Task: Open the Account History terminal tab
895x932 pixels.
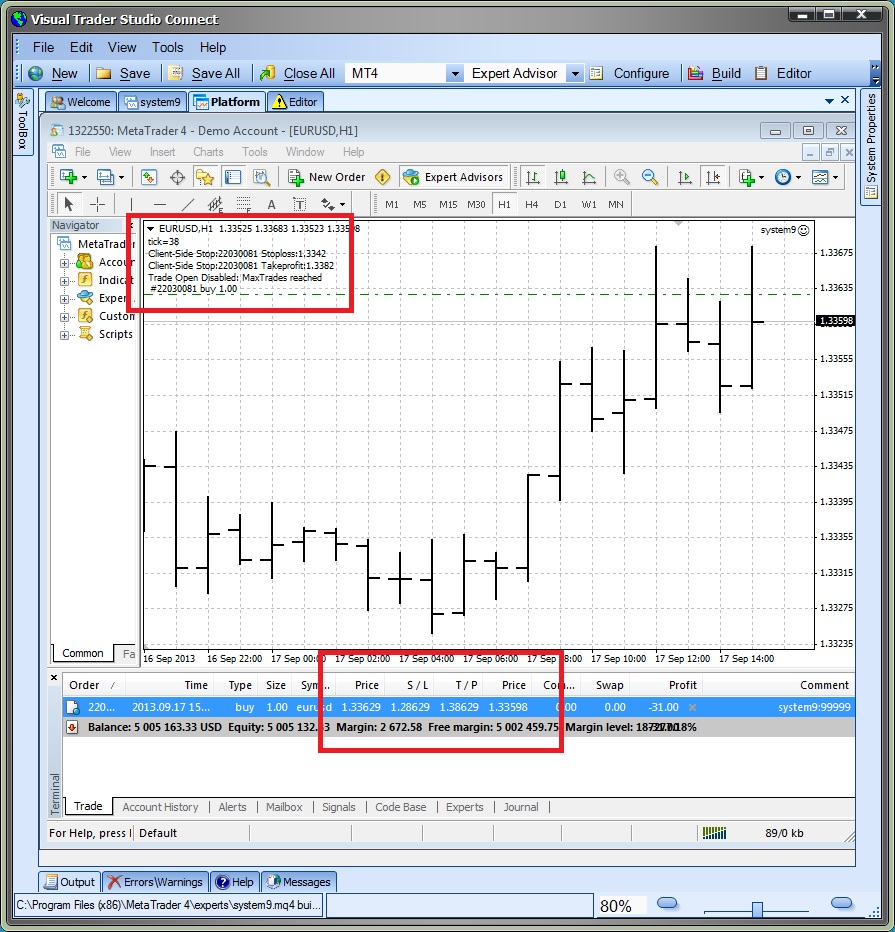Action: 160,807
